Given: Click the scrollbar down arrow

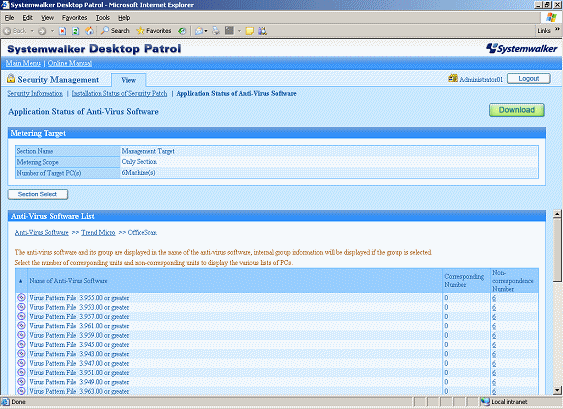Looking at the screenshot, I should click(x=557, y=390).
